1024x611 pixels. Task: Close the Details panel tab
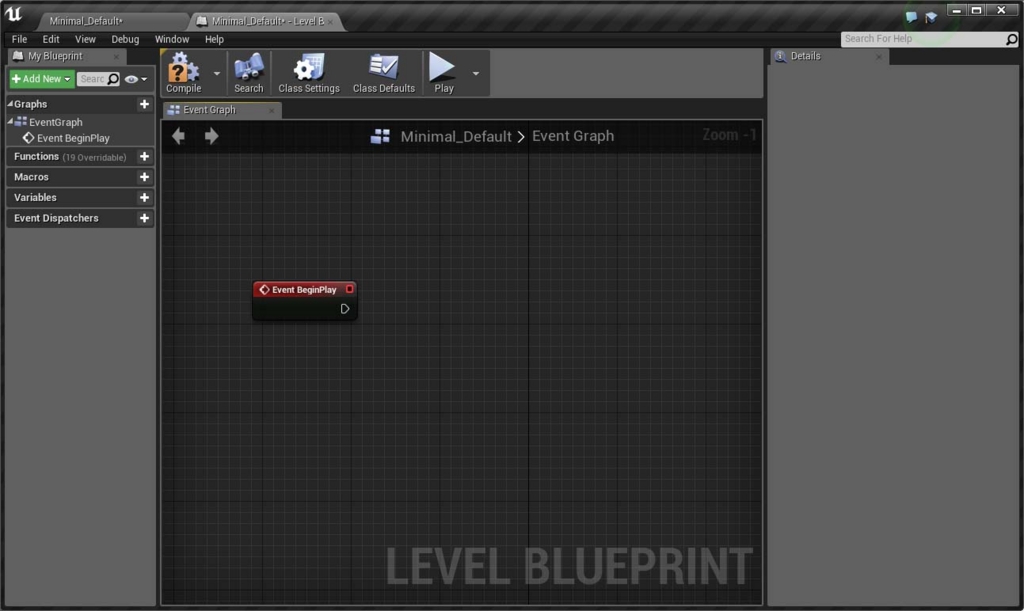coord(879,57)
